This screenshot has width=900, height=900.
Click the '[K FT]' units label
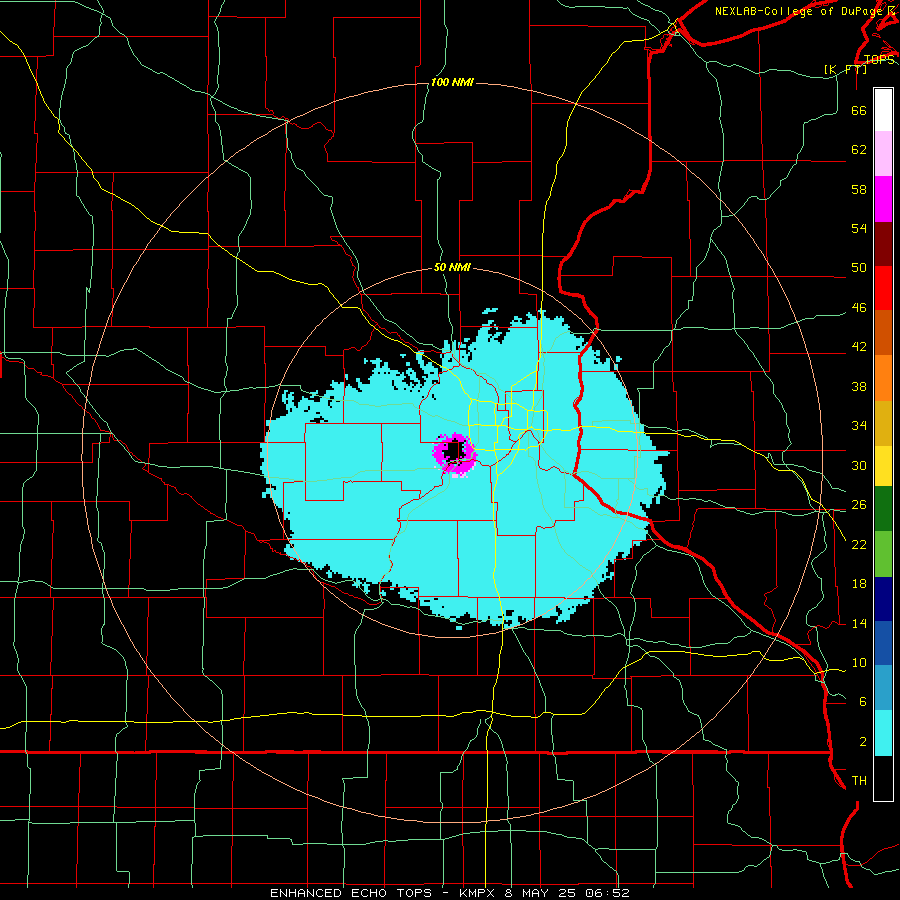point(846,70)
